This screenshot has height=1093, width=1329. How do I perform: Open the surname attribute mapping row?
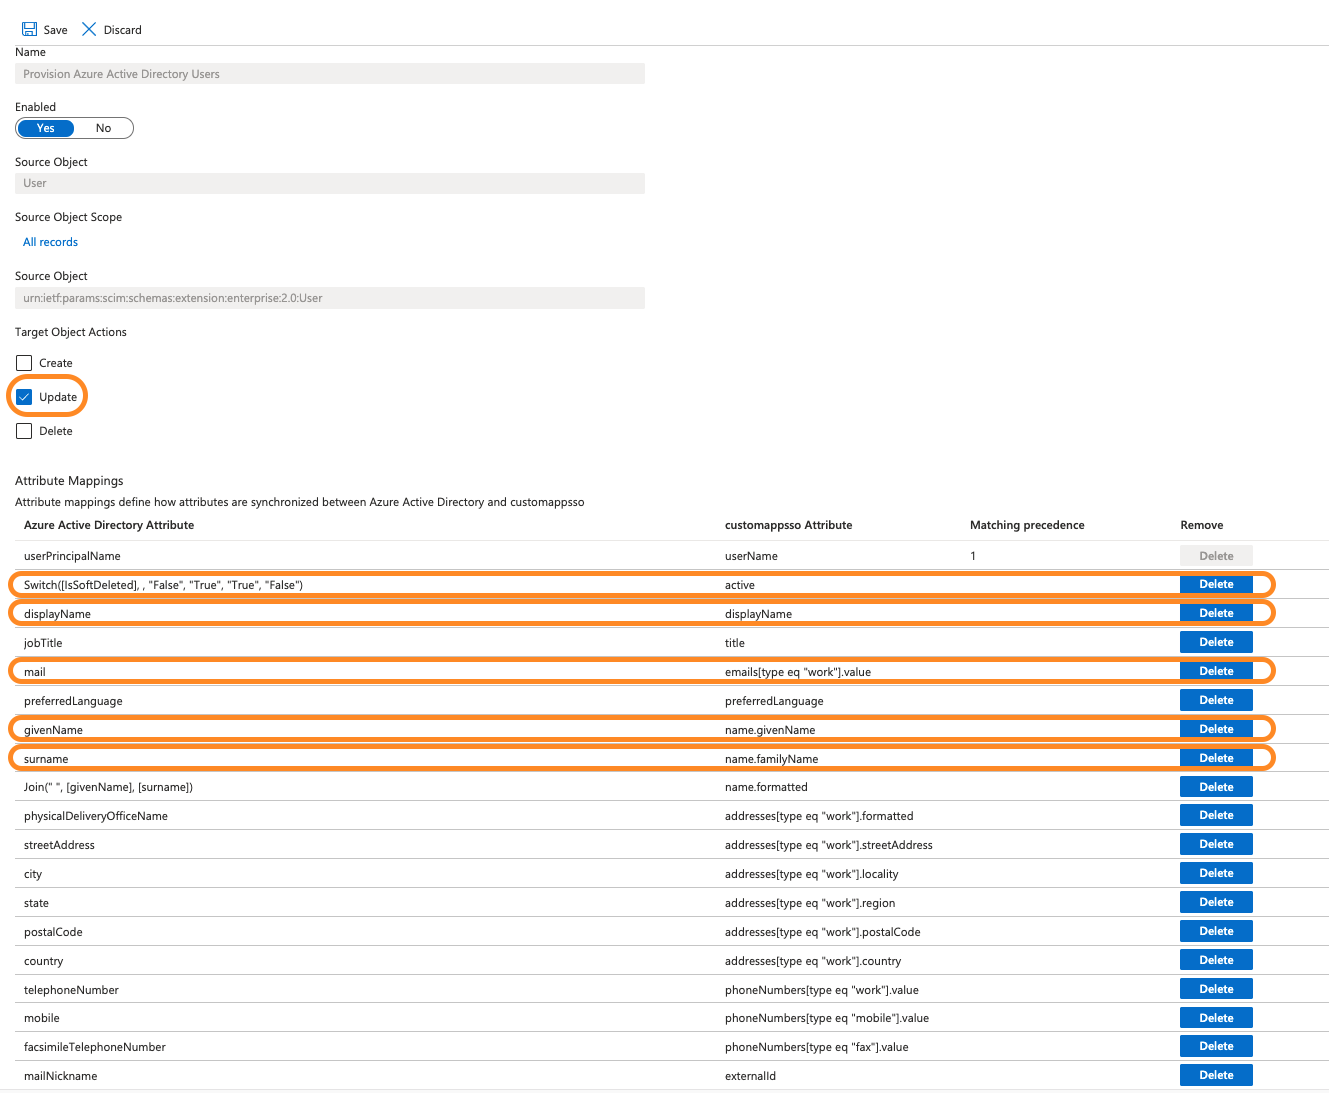tap(46, 759)
